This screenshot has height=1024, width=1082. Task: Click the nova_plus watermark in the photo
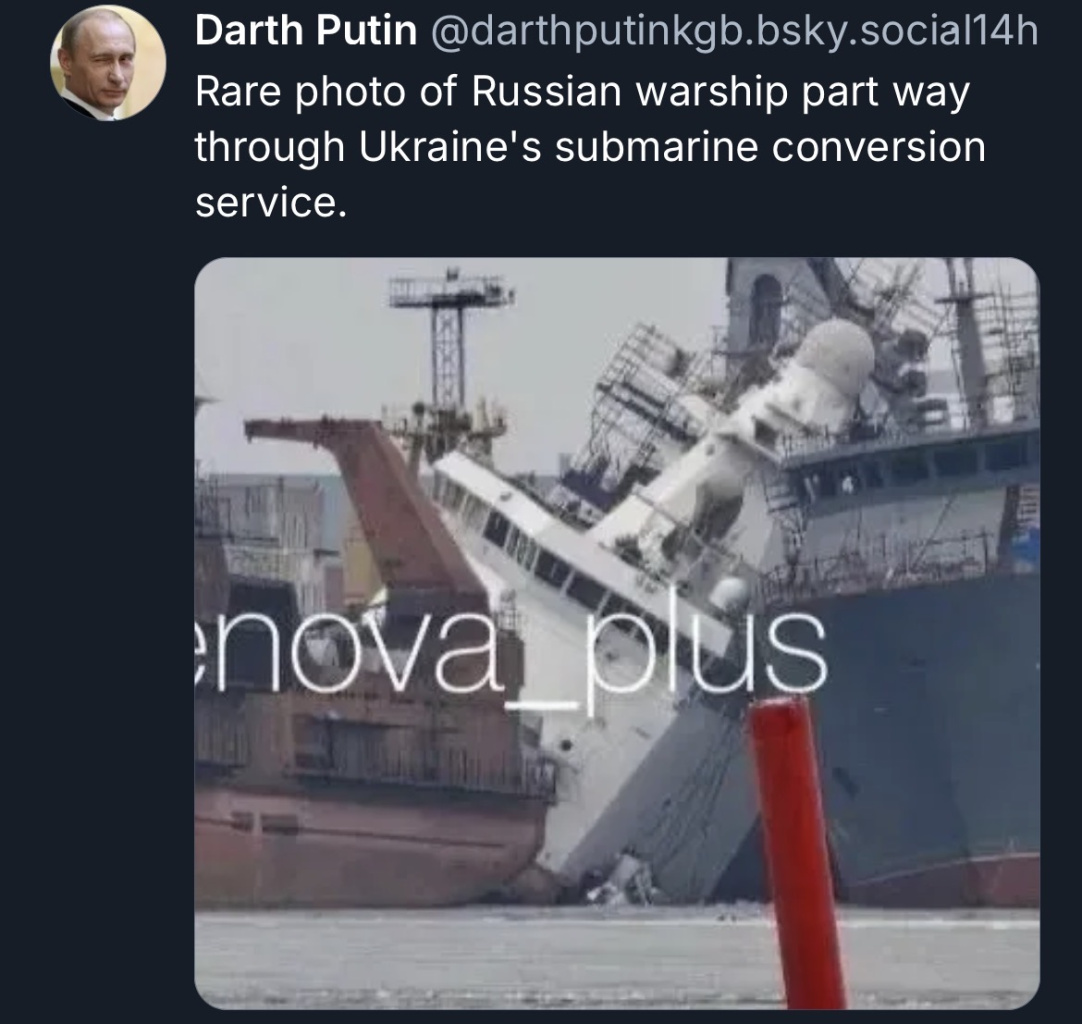[511, 661]
